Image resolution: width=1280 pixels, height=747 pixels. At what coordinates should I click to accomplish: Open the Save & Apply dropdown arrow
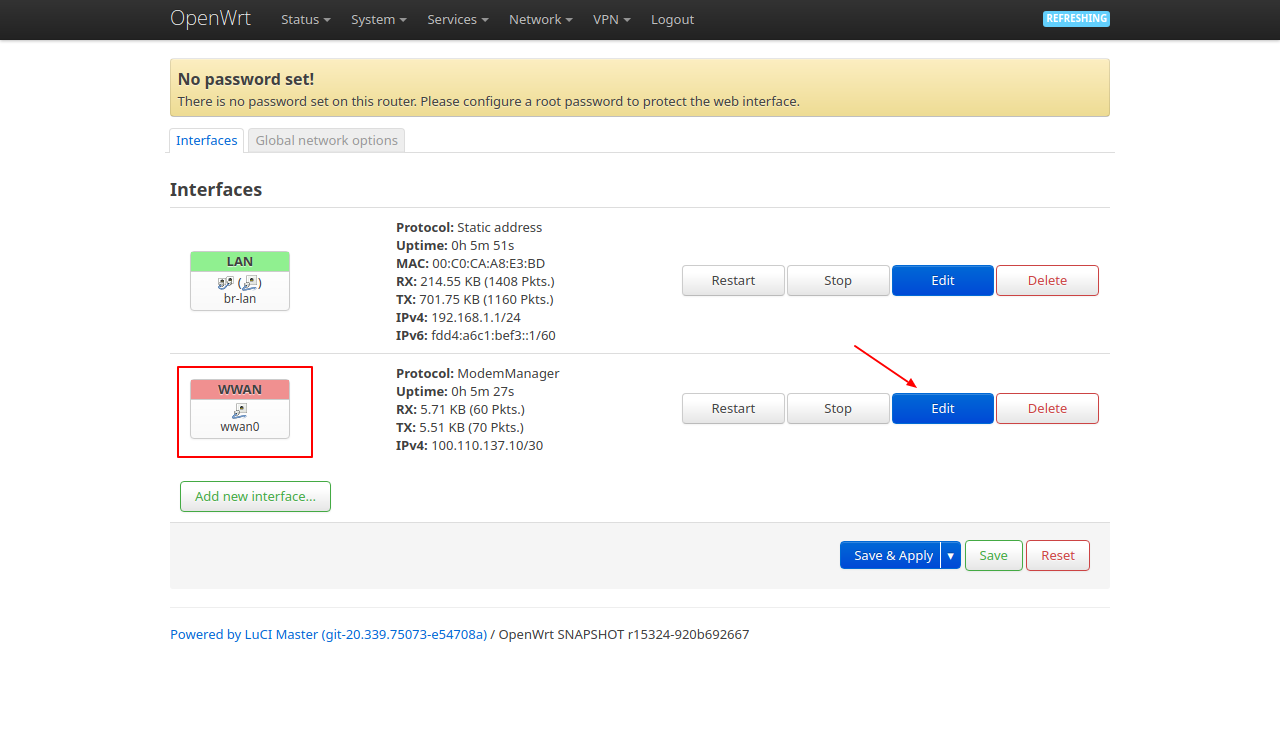click(951, 556)
